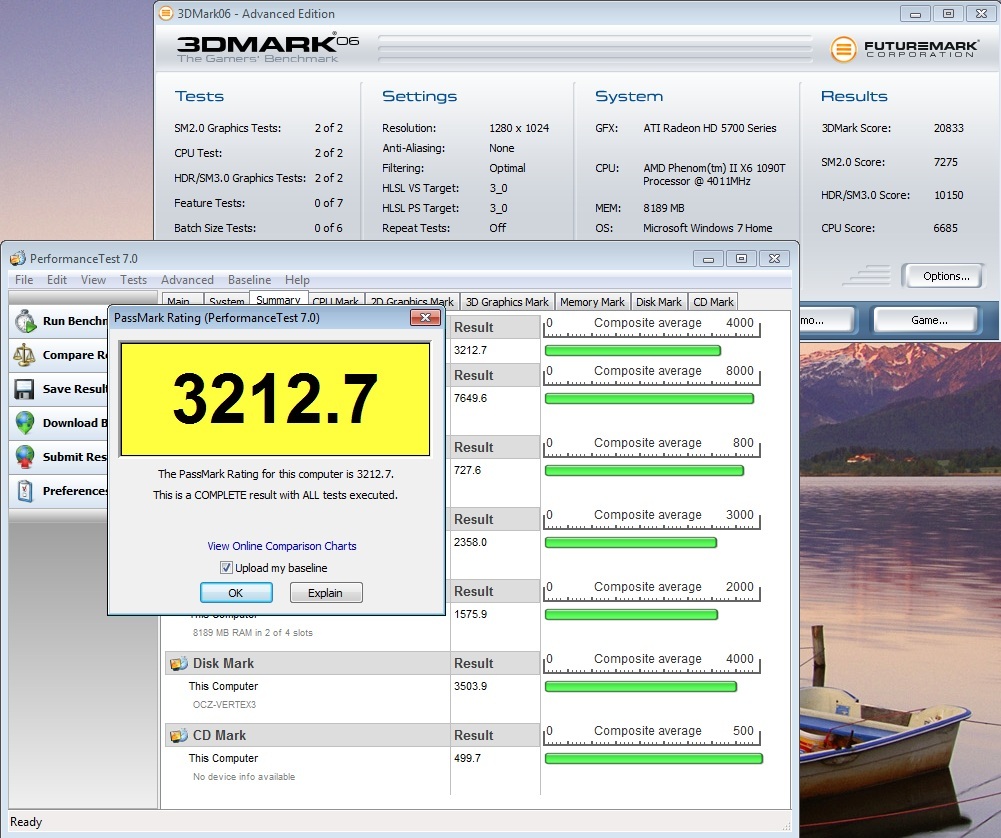
Task: Click the Submit Results globe icon
Action: (x=25, y=456)
